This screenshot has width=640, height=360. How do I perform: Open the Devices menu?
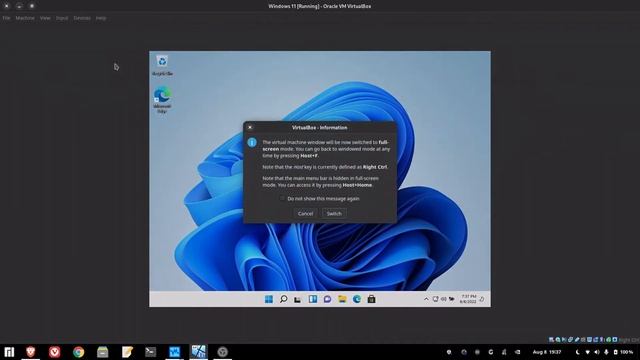[x=82, y=18]
